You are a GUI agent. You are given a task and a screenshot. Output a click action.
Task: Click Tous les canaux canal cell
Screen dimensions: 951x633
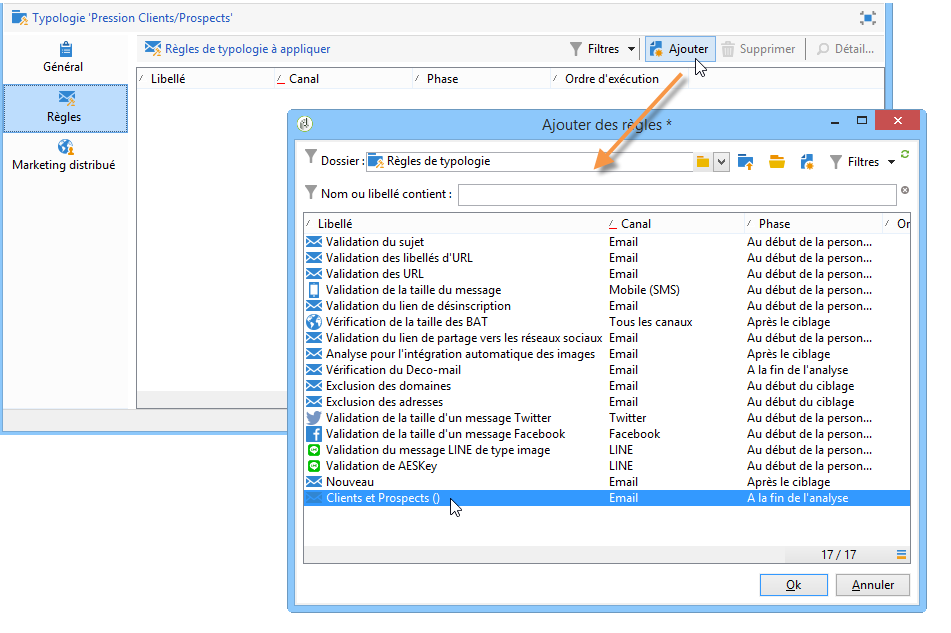pos(650,322)
